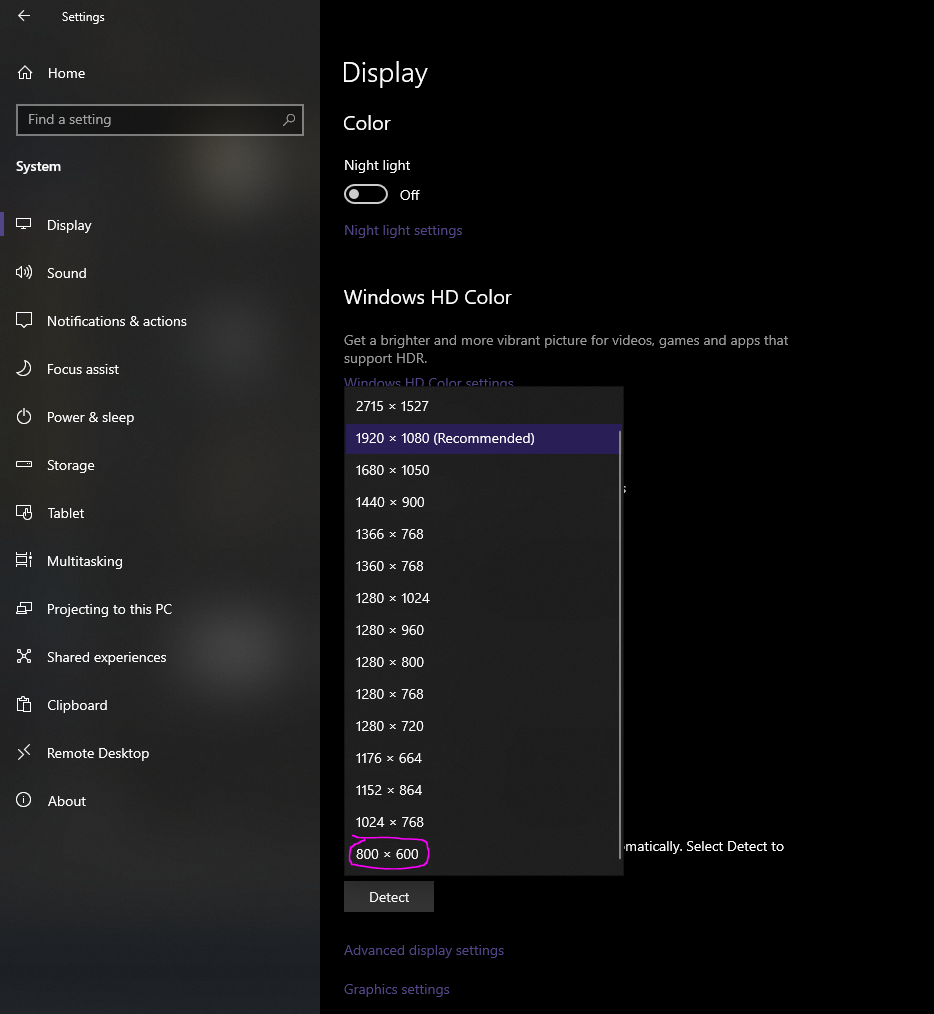Click the resolution list scrollbar
The width and height of the screenshot is (934, 1014).
click(620, 640)
